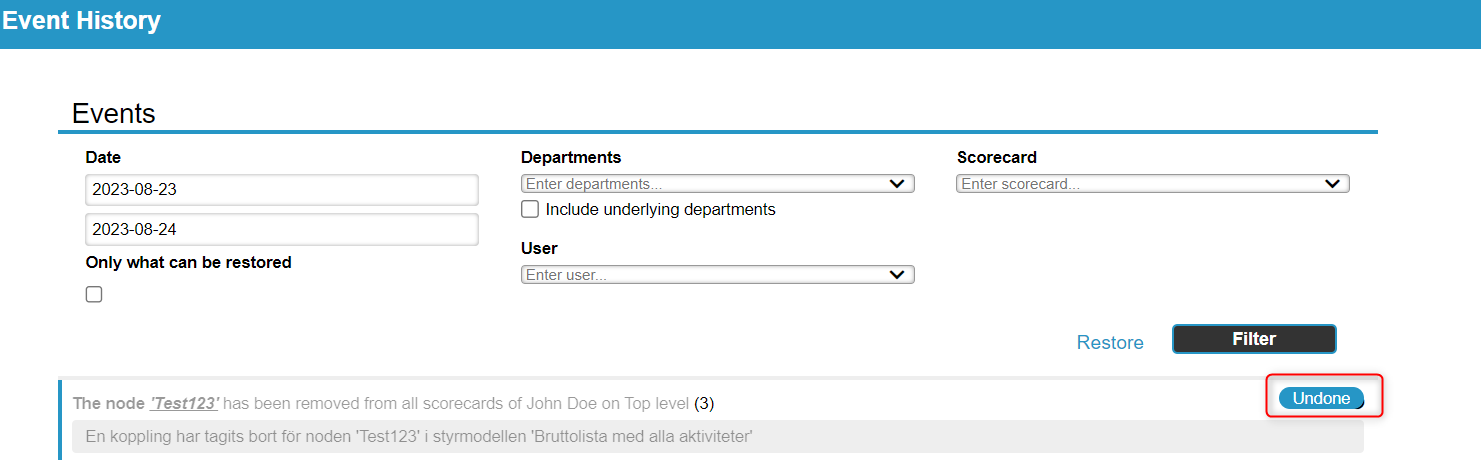Focus the 'Enter departments...' text box
The height and width of the screenshot is (460, 1481).
coord(700,184)
